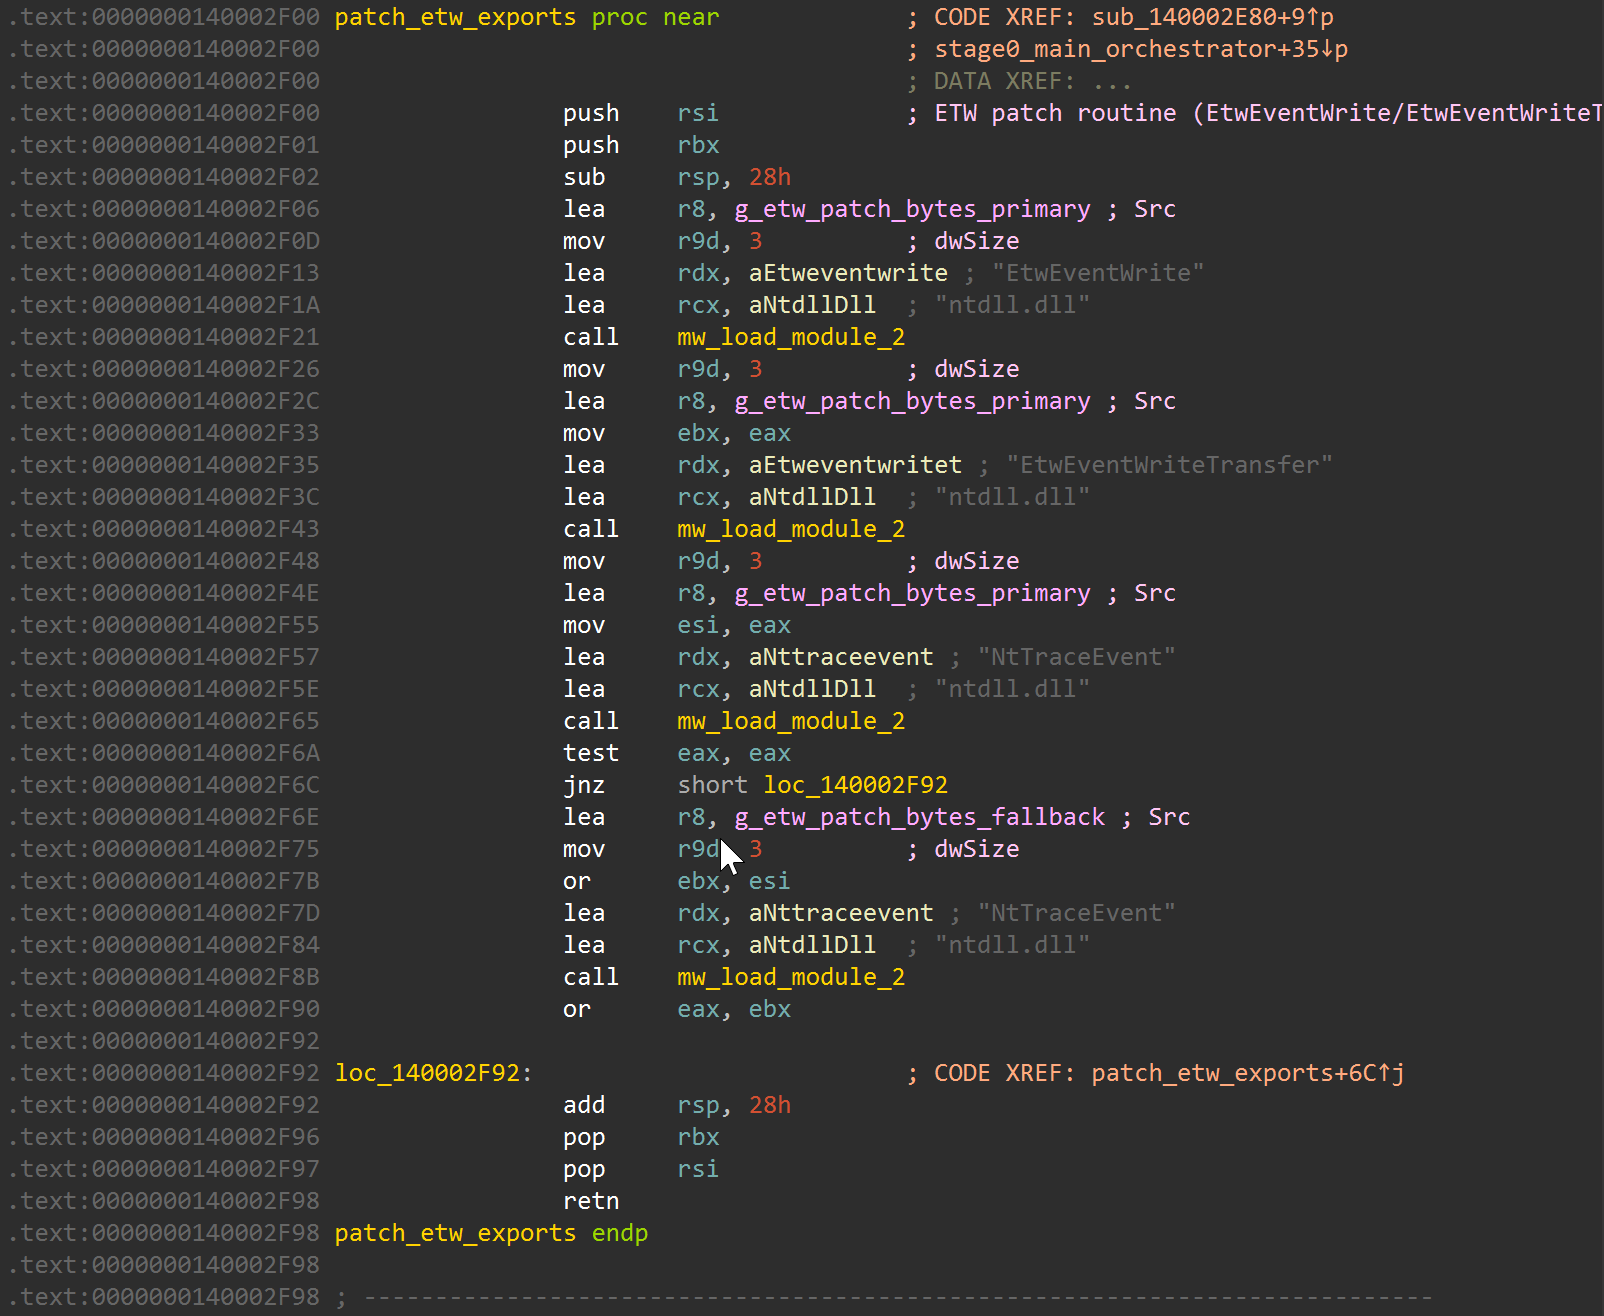The width and height of the screenshot is (1604, 1316).
Task: Click the address .text:0000000140002F6C
Action: tap(165, 785)
